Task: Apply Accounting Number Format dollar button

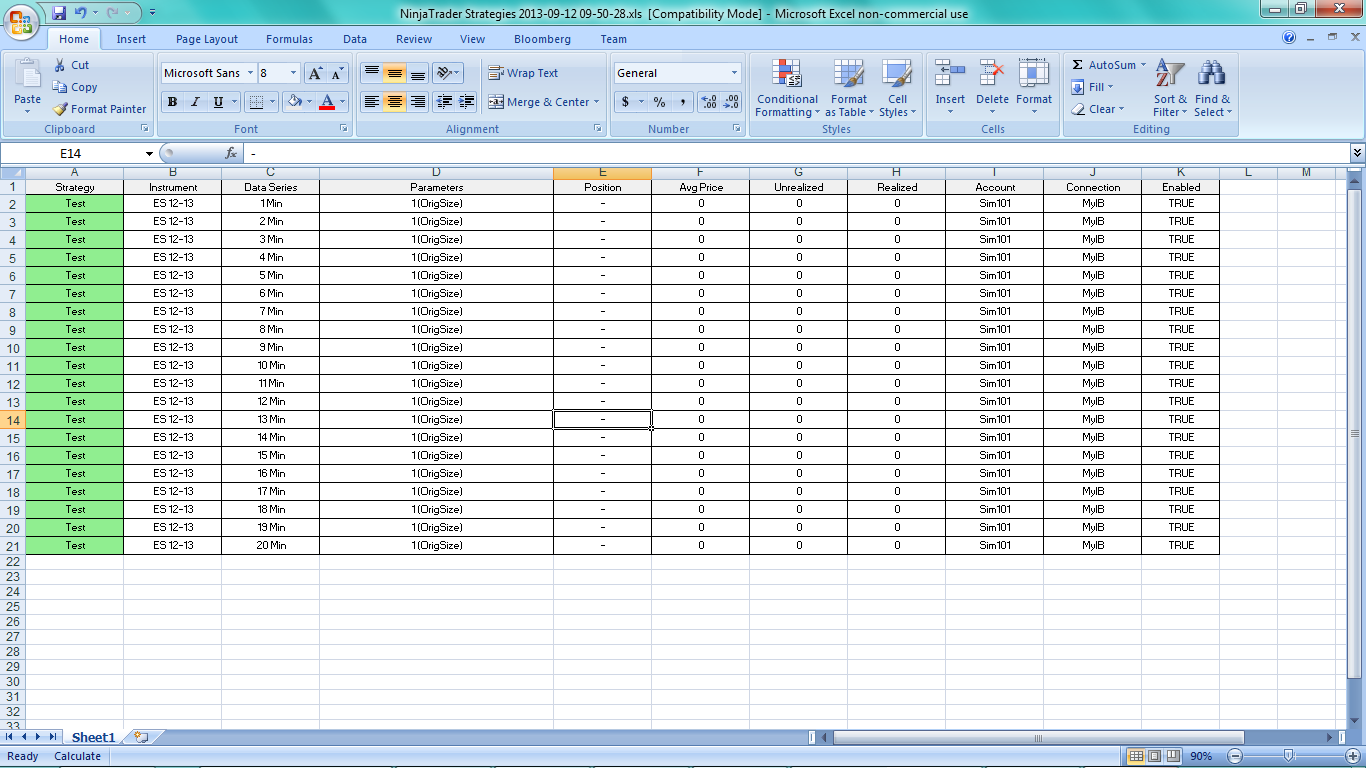Action: [x=625, y=102]
